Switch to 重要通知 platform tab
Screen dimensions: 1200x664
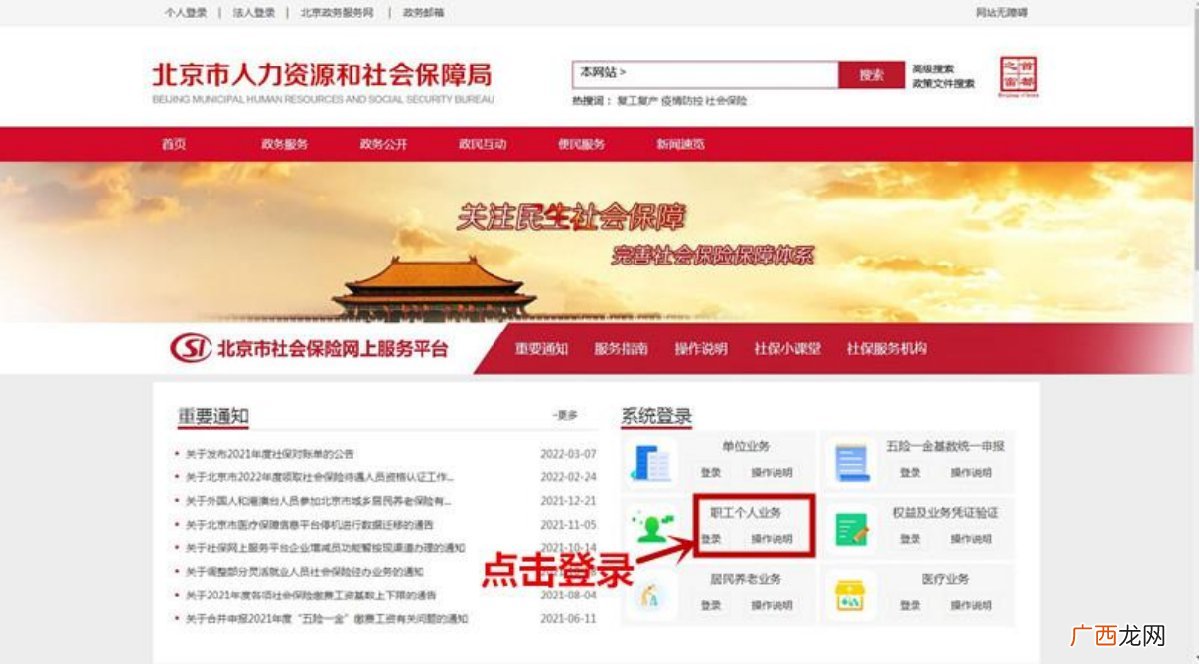[x=542, y=349]
